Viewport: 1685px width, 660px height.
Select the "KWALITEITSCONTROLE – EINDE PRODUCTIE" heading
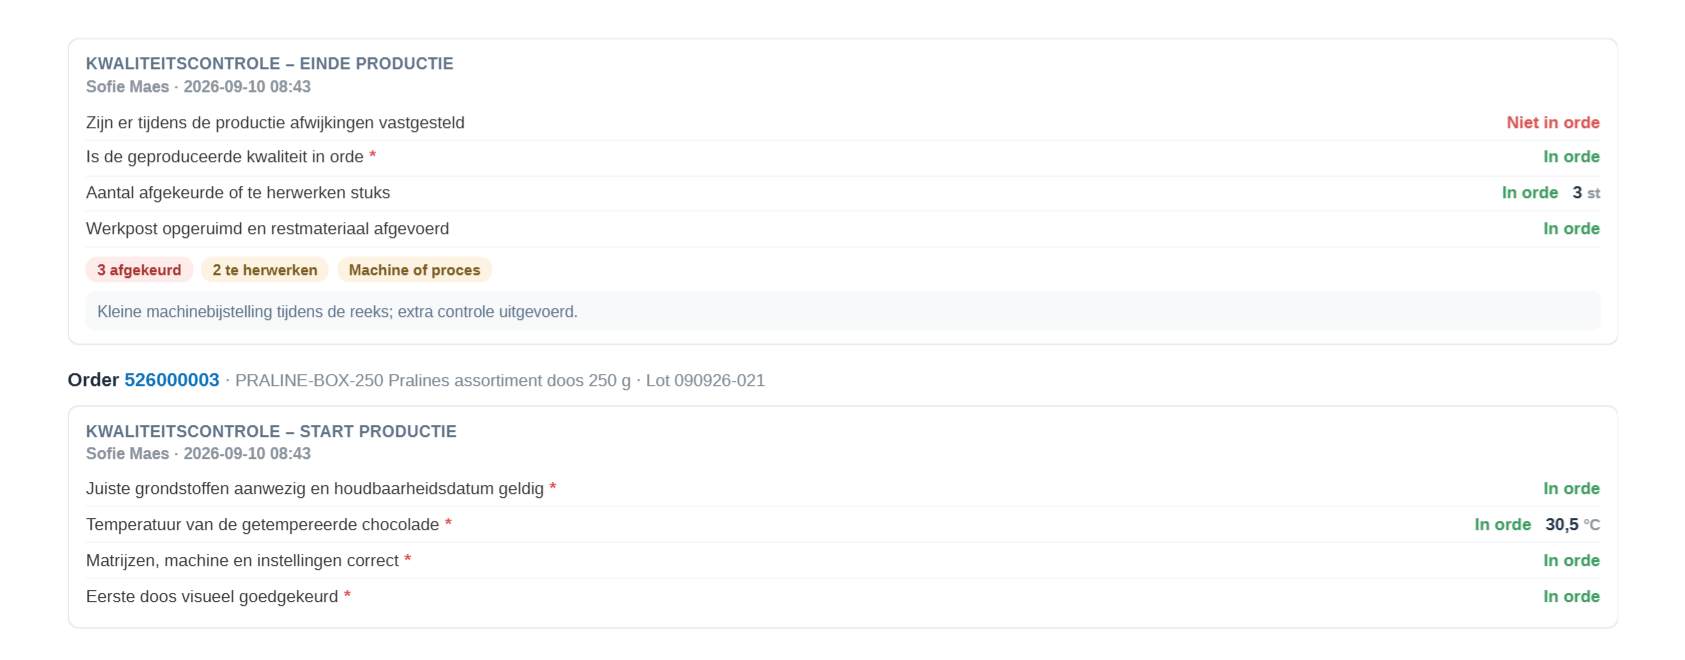click(x=270, y=63)
